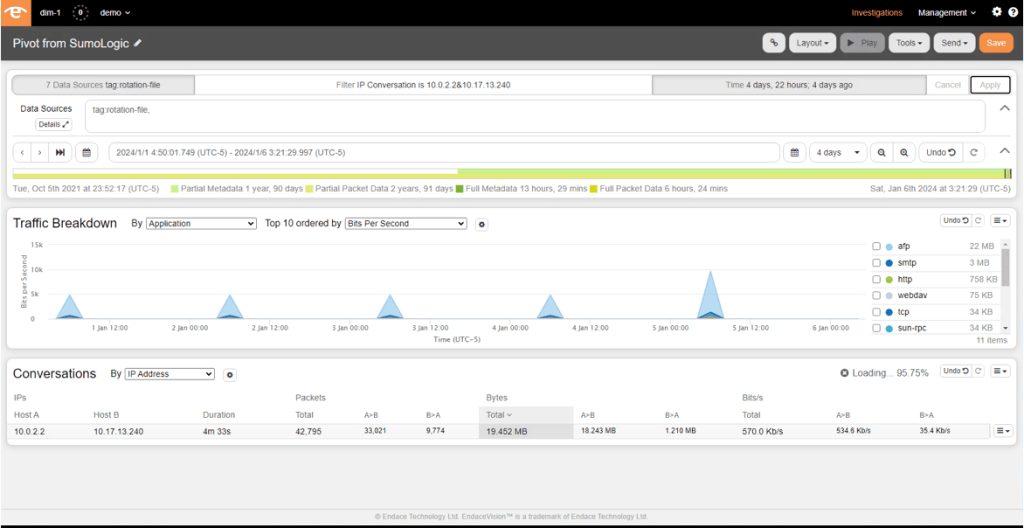
Task: Open the help question mark icon
Action: [1013, 12]
